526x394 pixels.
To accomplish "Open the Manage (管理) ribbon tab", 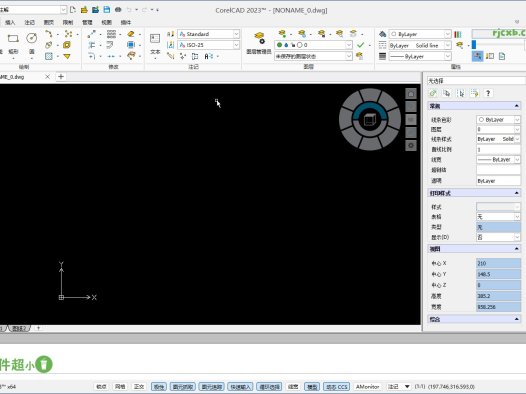I will point(87,22).
